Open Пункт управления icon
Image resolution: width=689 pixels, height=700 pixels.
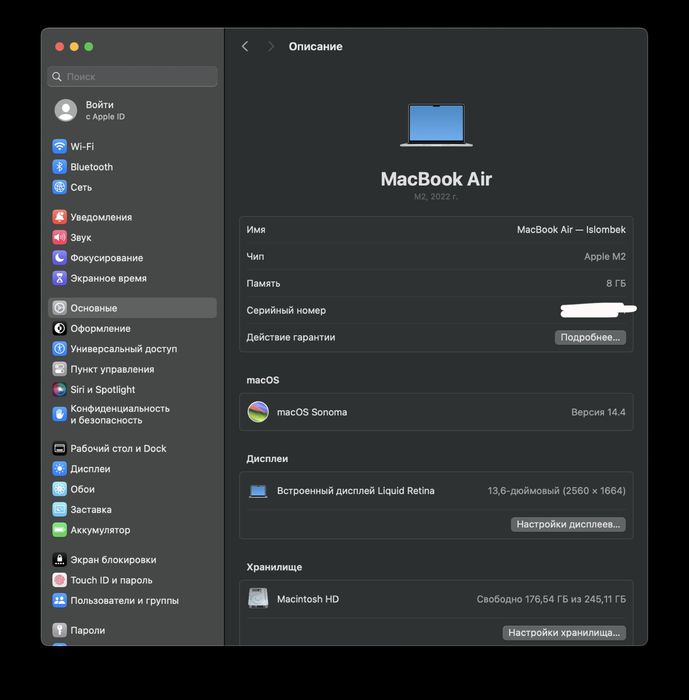59,369
